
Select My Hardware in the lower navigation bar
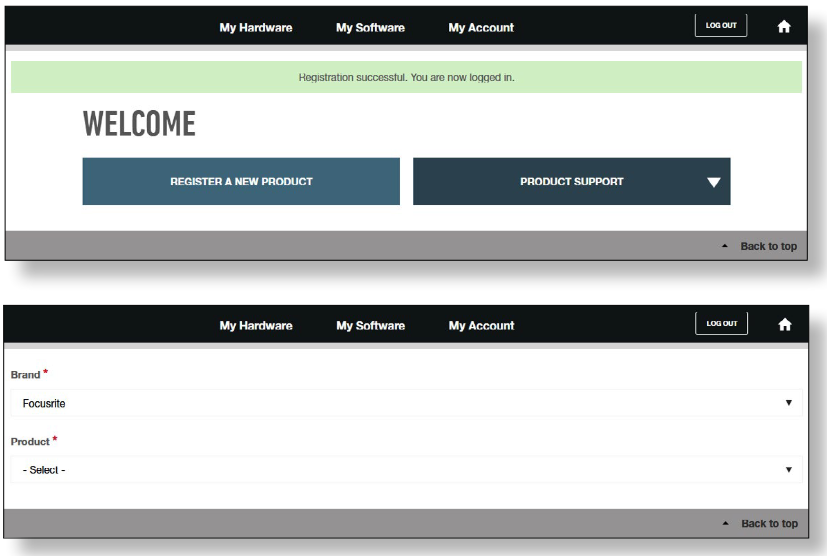(256, 326)
